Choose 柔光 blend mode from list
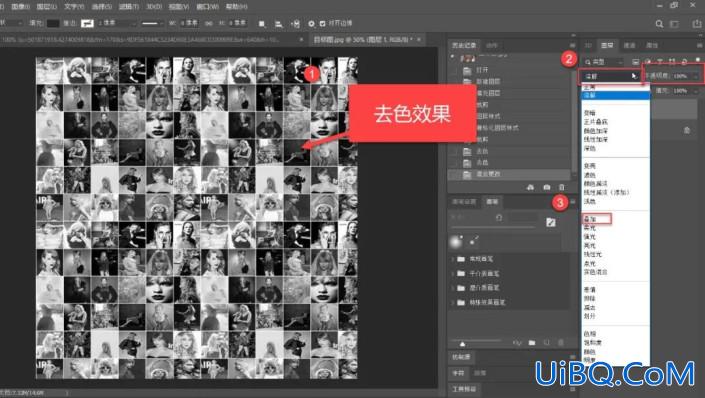This screenshot has height=398, width=705. (x=590, y=228)
